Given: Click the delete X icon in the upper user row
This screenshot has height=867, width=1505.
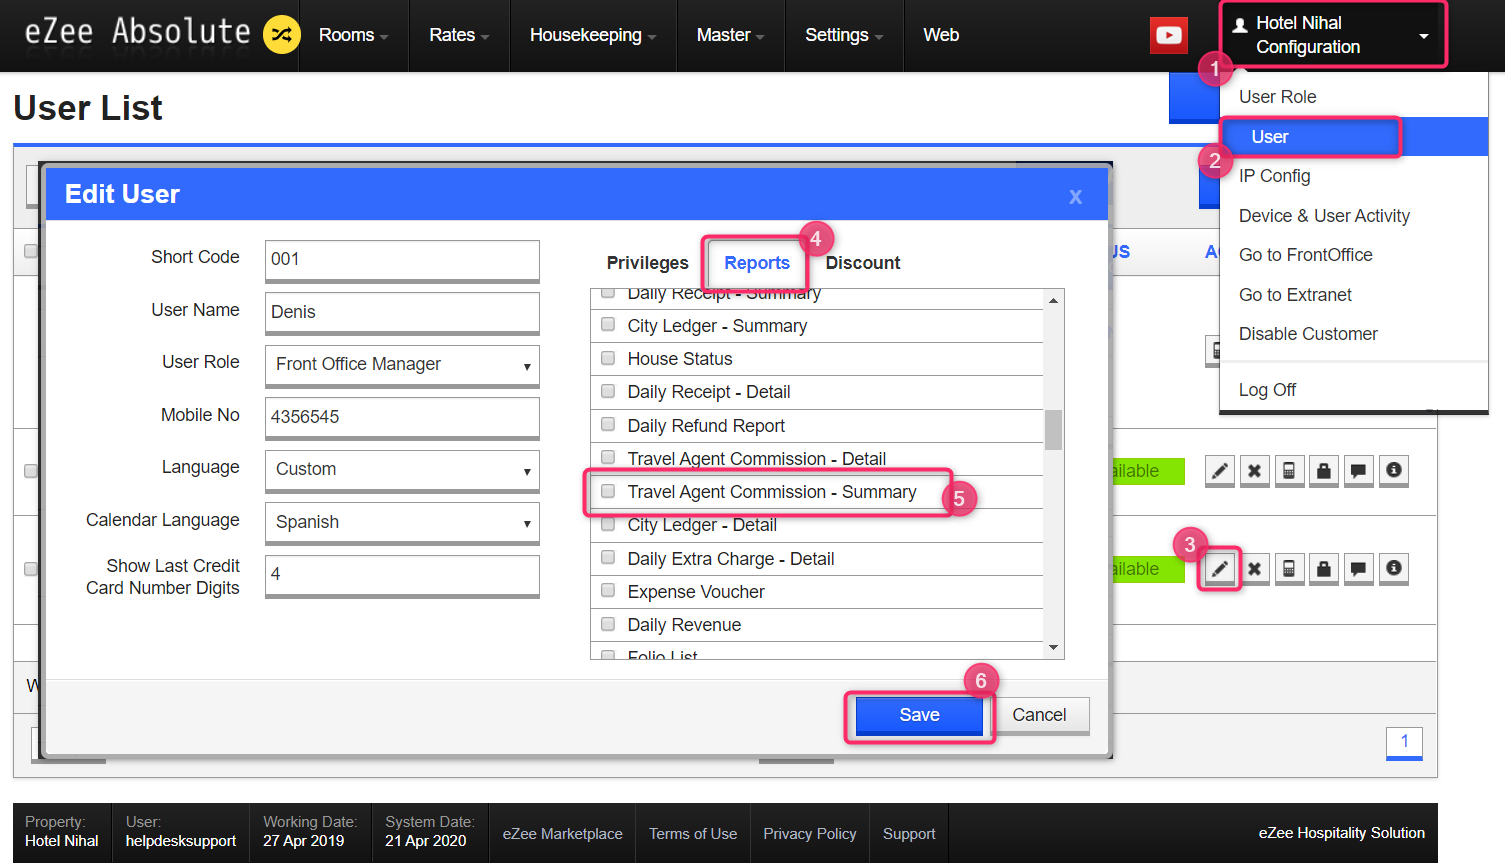Looking at the screenshot, I should 1254,471.
